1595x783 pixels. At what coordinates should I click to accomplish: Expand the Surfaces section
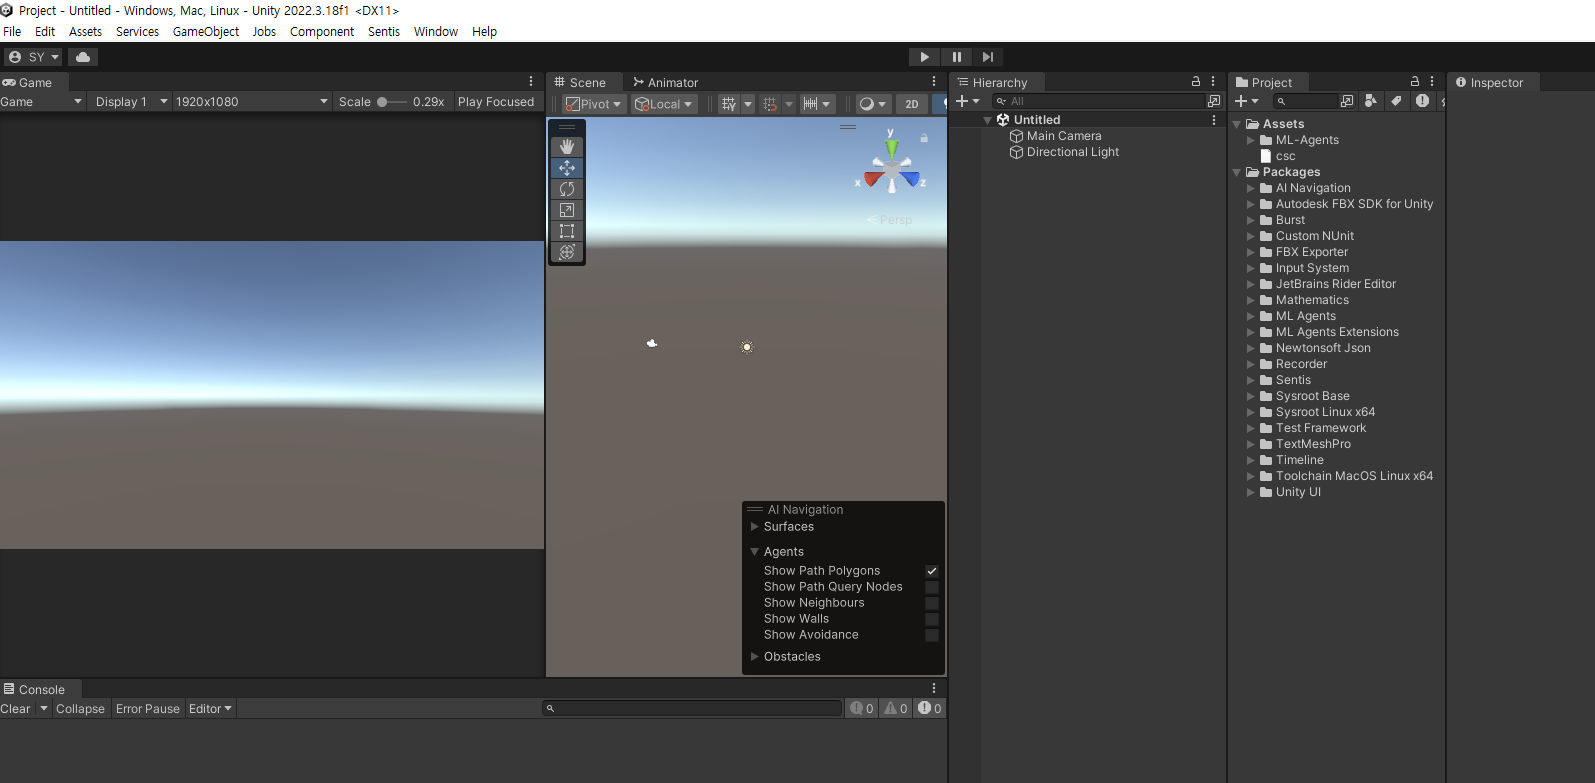click(755, 527)
